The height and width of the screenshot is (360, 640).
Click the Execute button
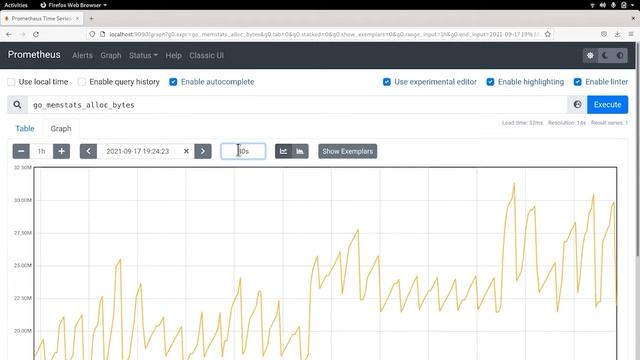coord(607,105)
